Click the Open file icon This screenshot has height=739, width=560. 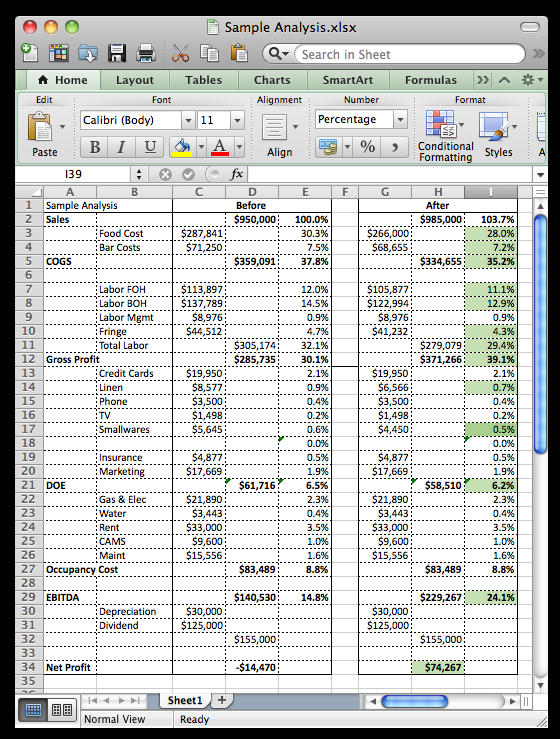click(x=88, y=53)
